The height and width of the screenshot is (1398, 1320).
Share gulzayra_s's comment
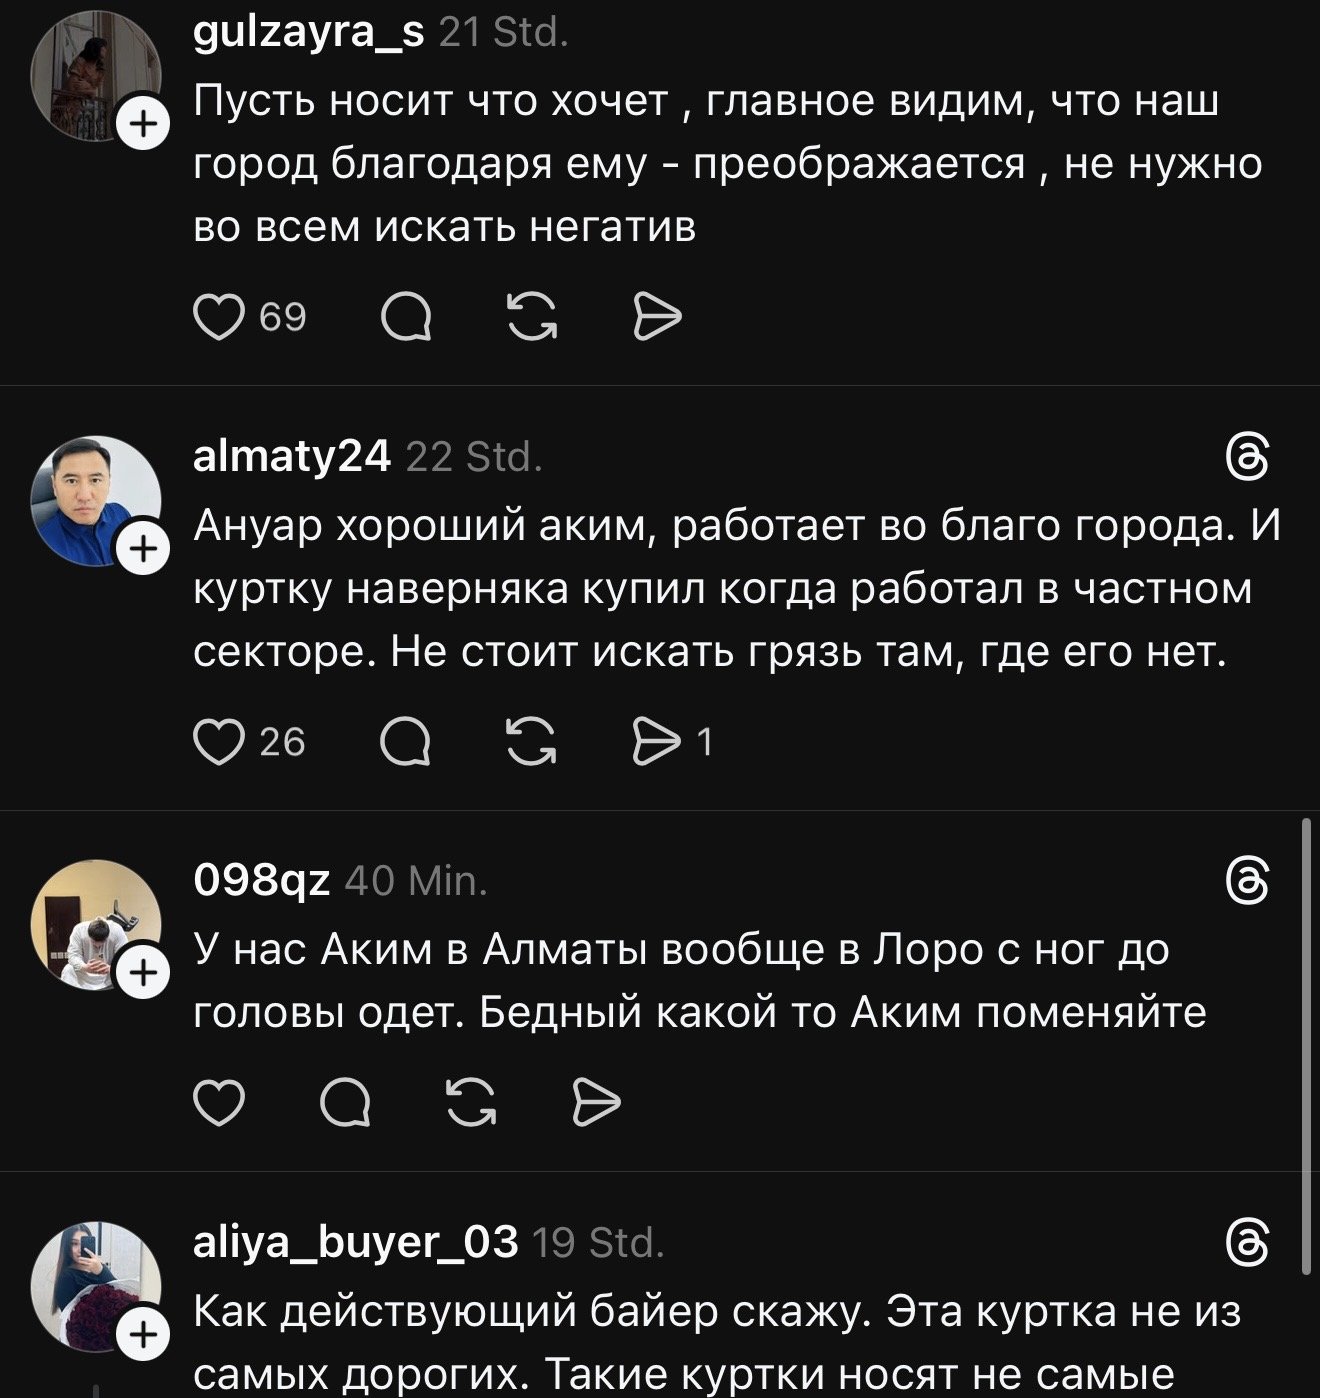pyautogui.click(x=658, y=318)
